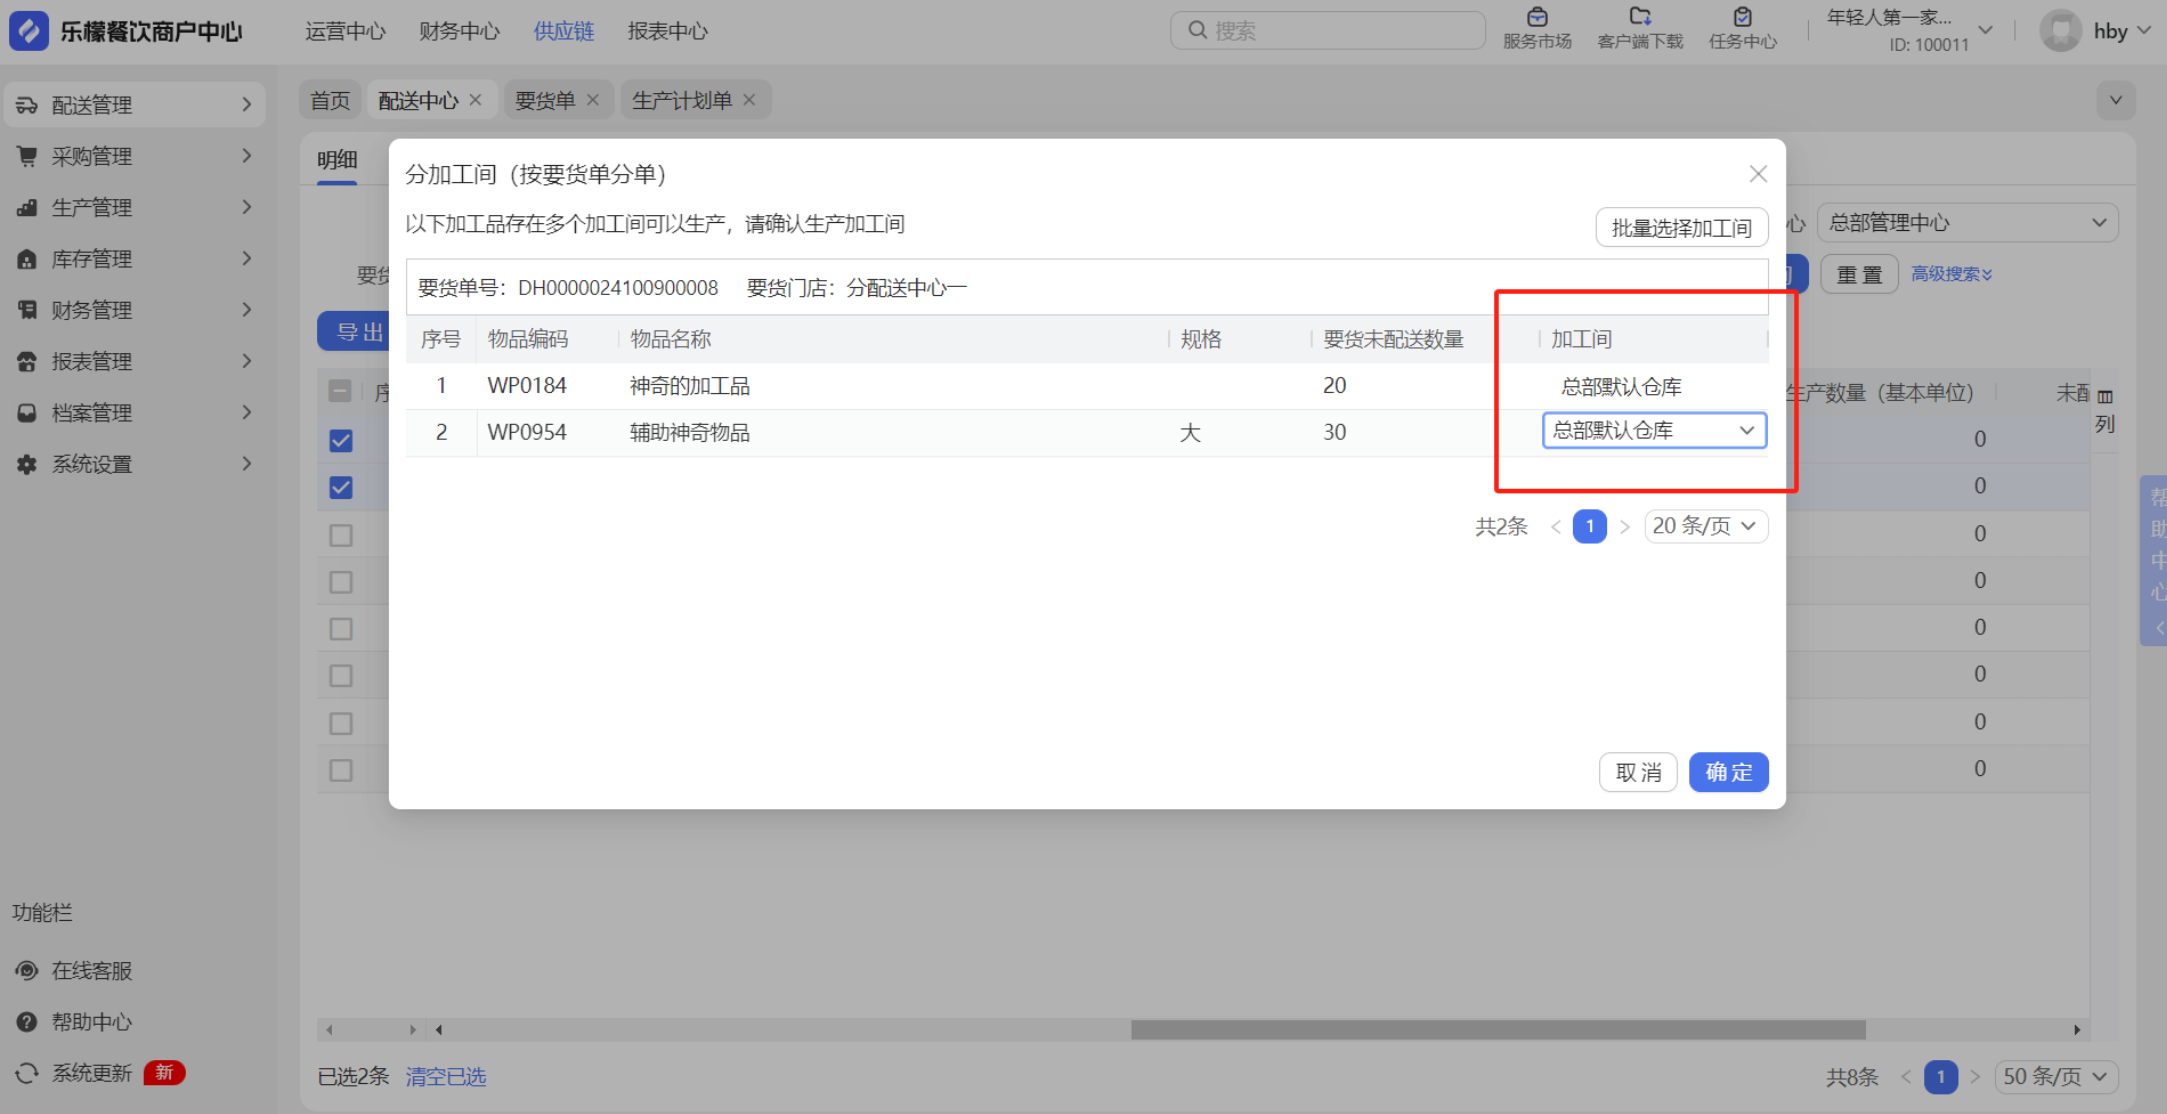Click the 搜索 input field
Viewport: 2167px width, 1114px height.
pos(1327,30)
